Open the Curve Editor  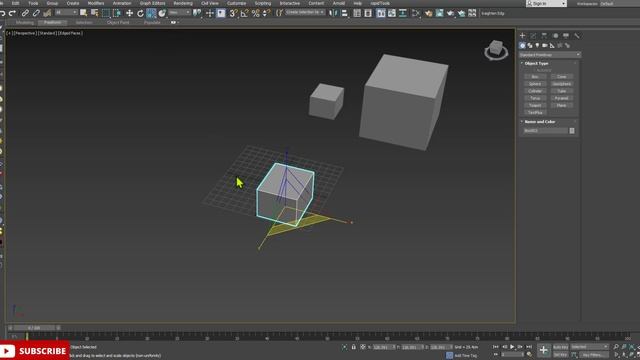pos(392,13)
